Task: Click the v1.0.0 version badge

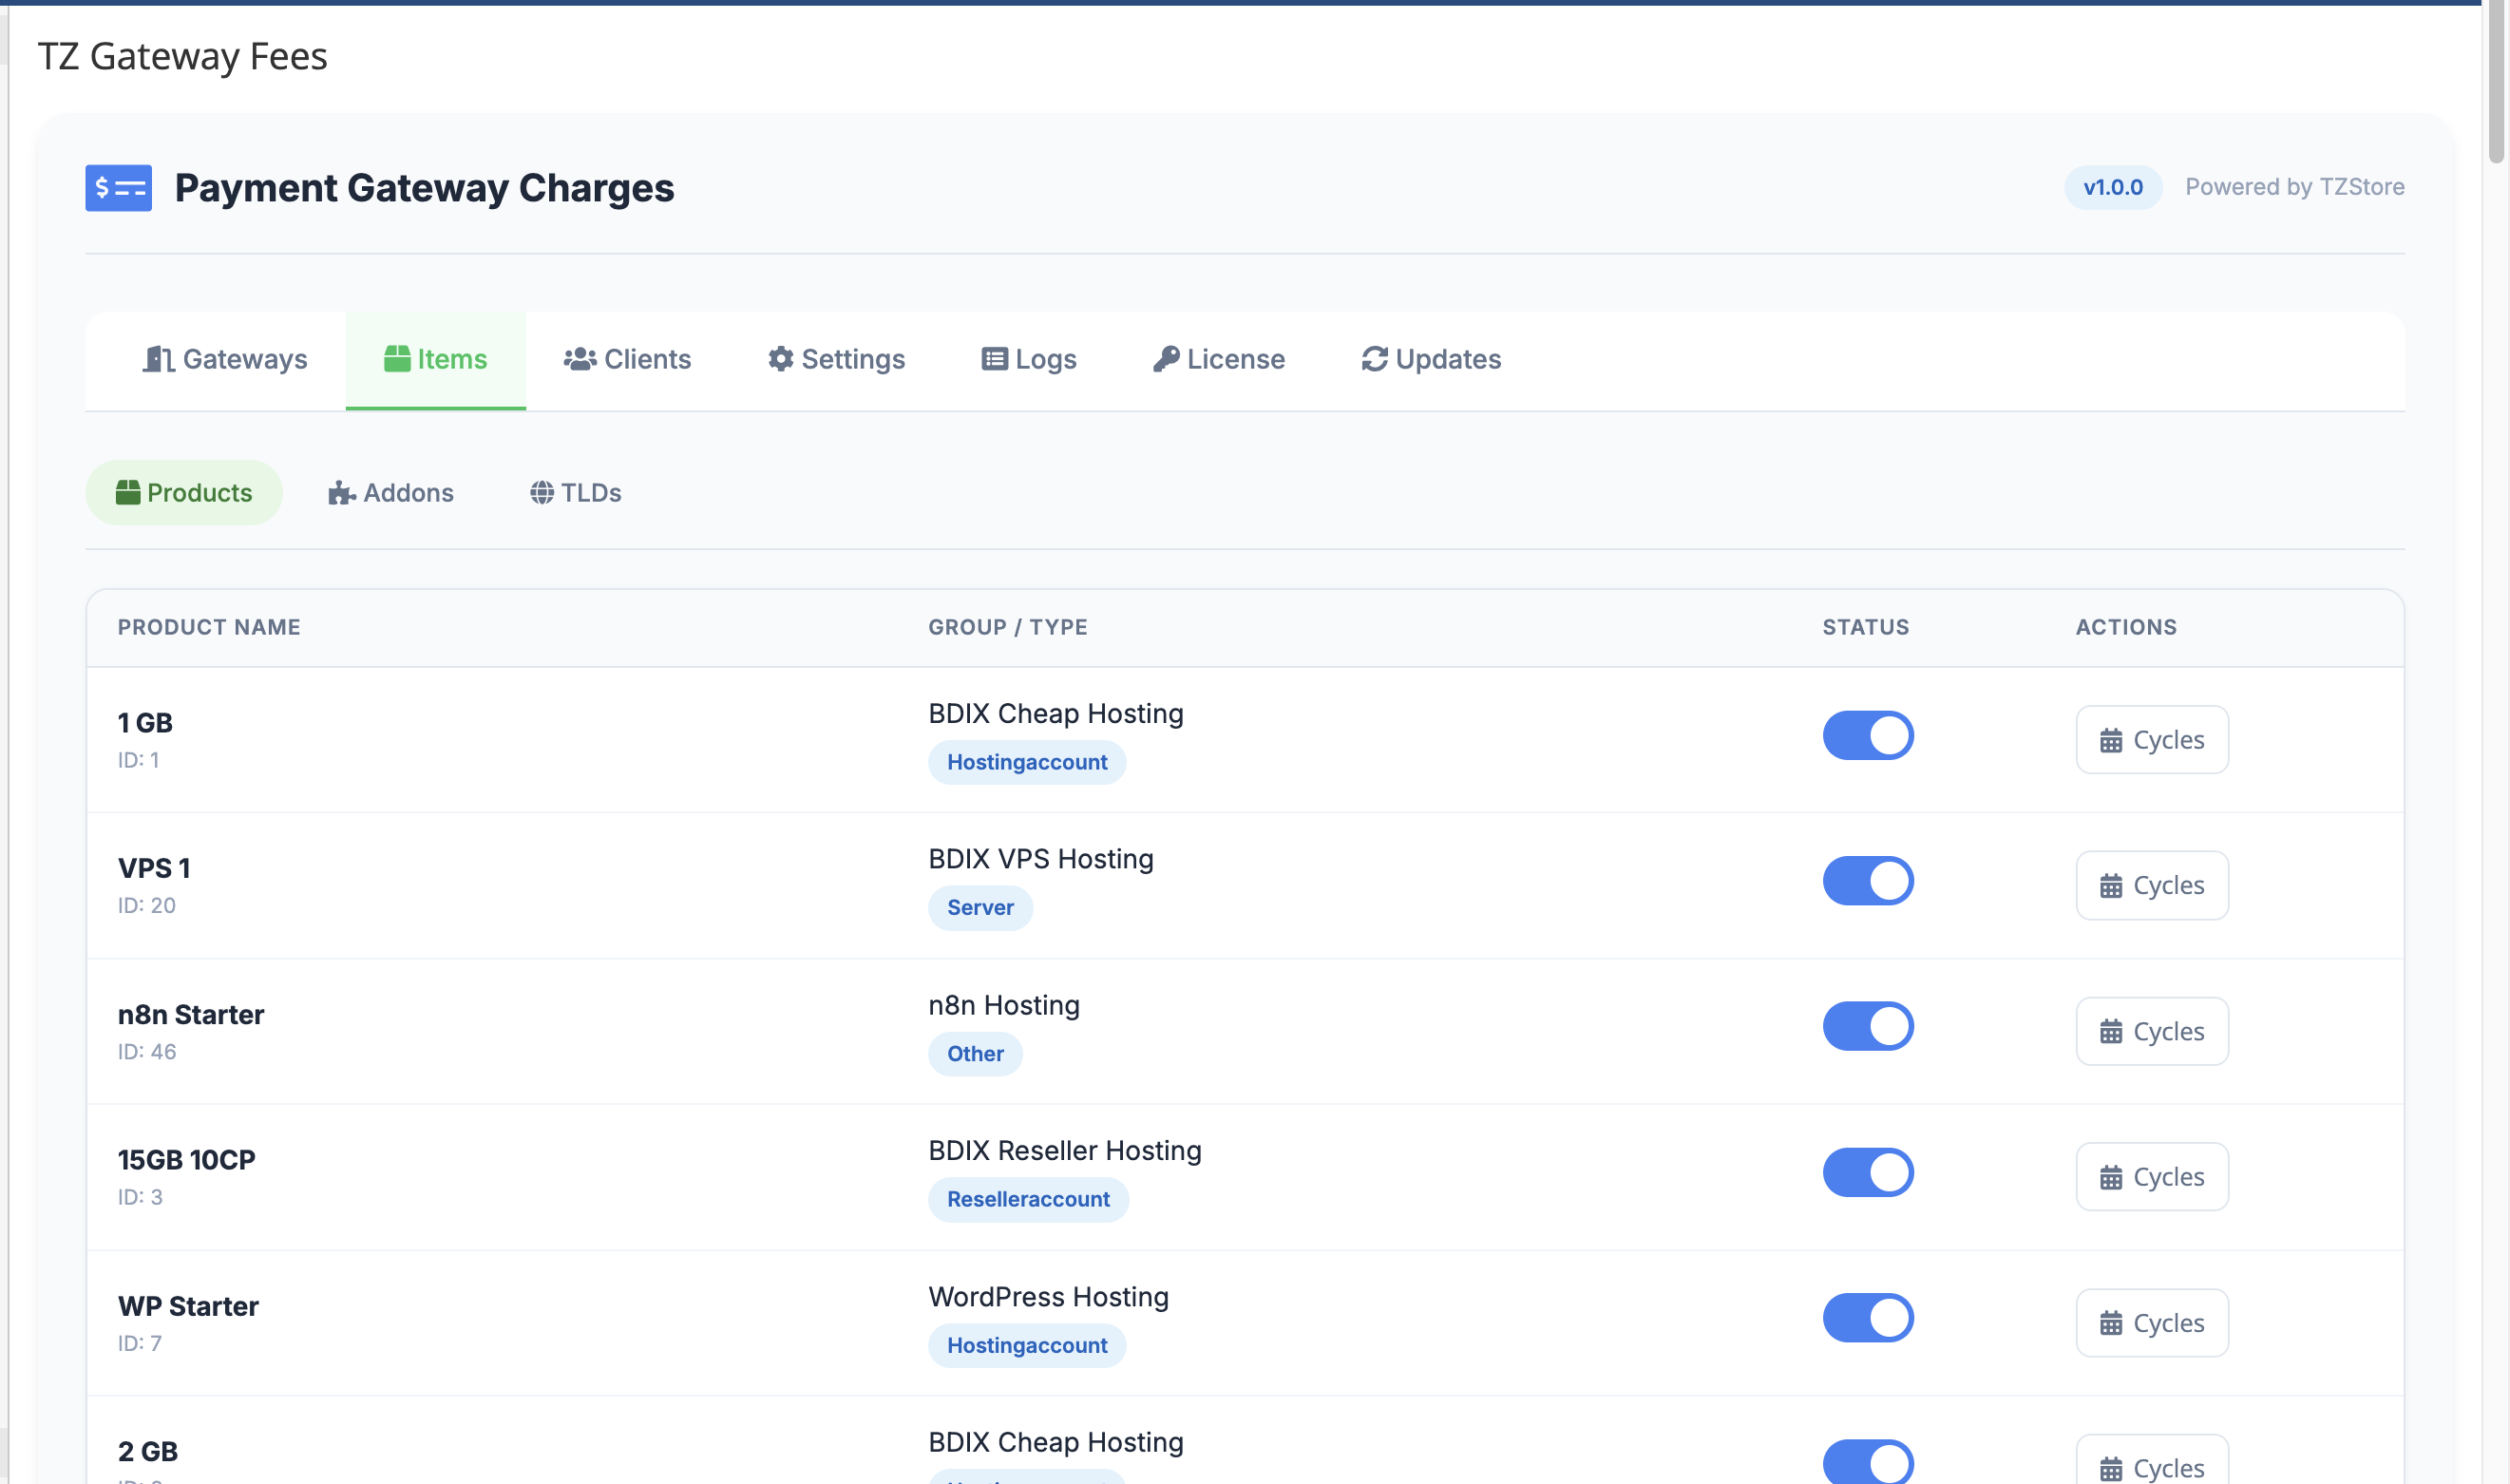Action: 2112,187
